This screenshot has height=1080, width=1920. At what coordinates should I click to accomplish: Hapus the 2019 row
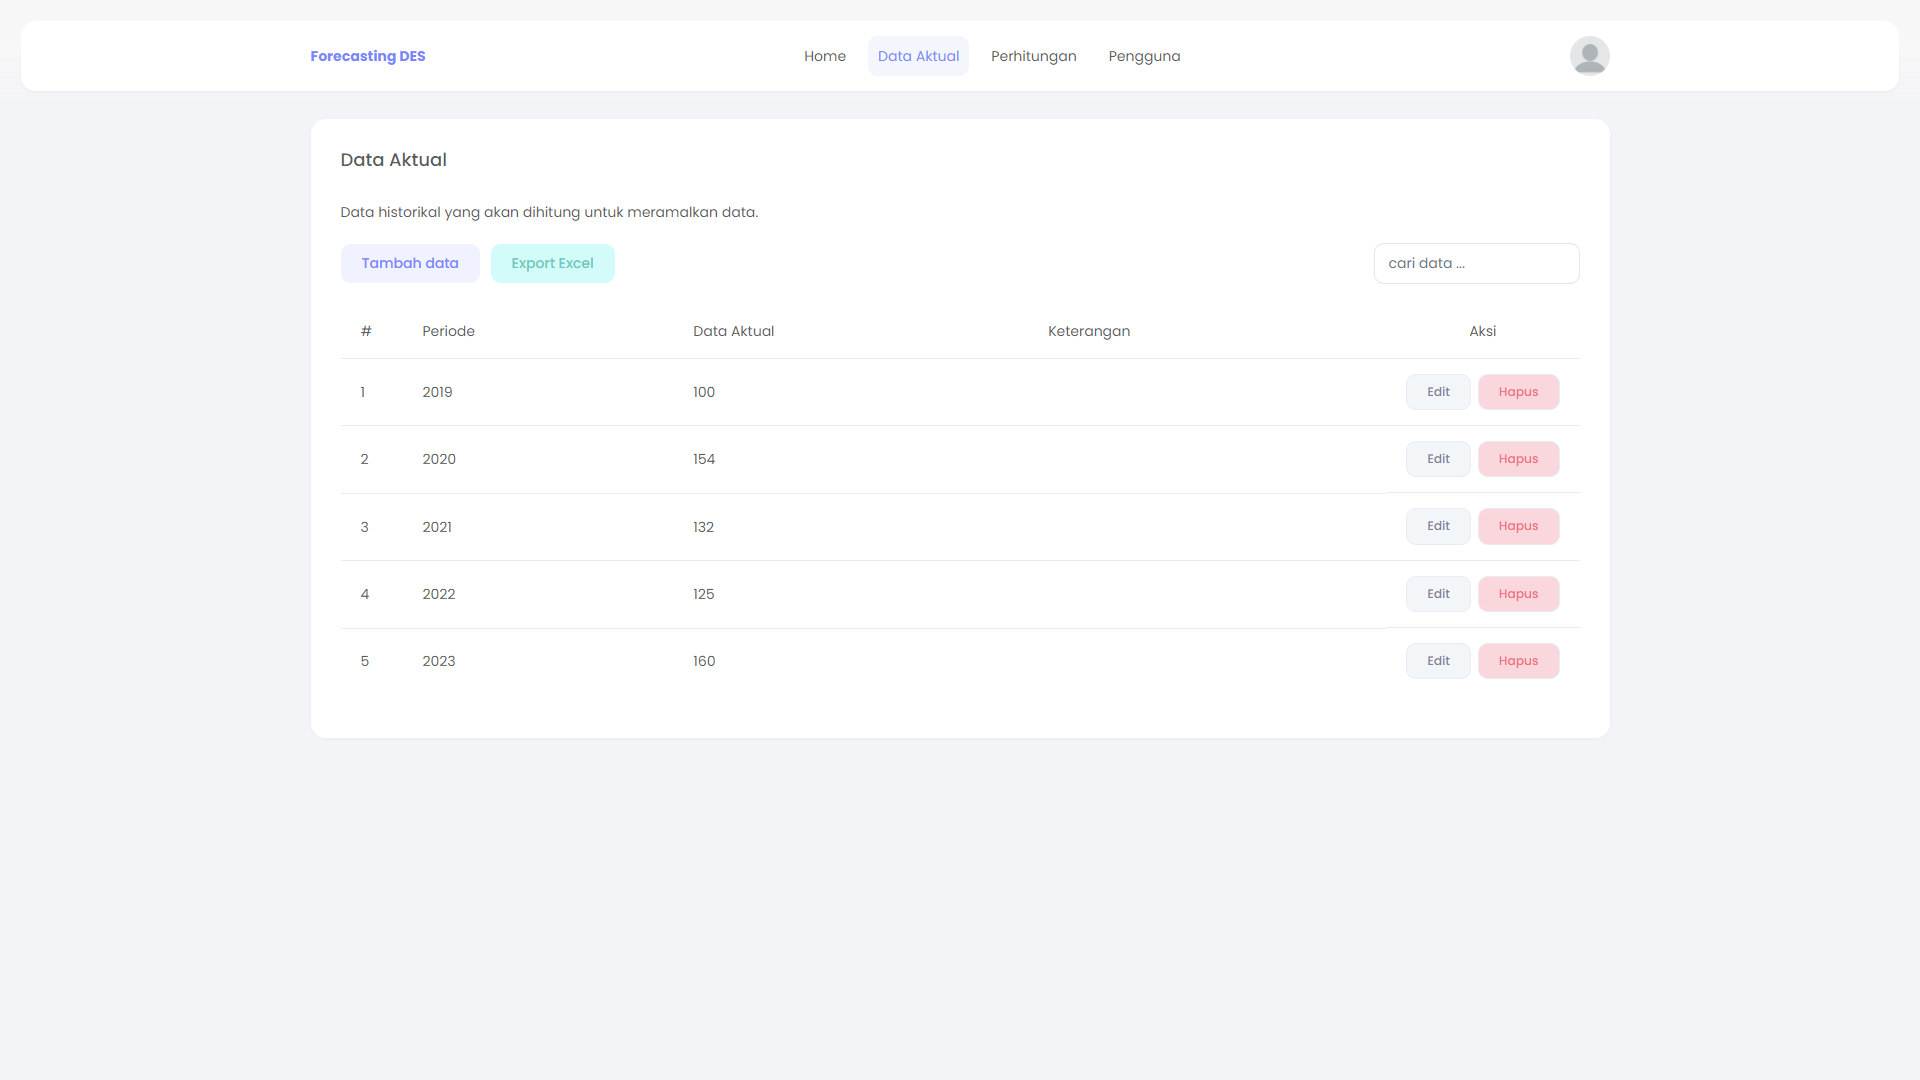tap(1518, 392)
